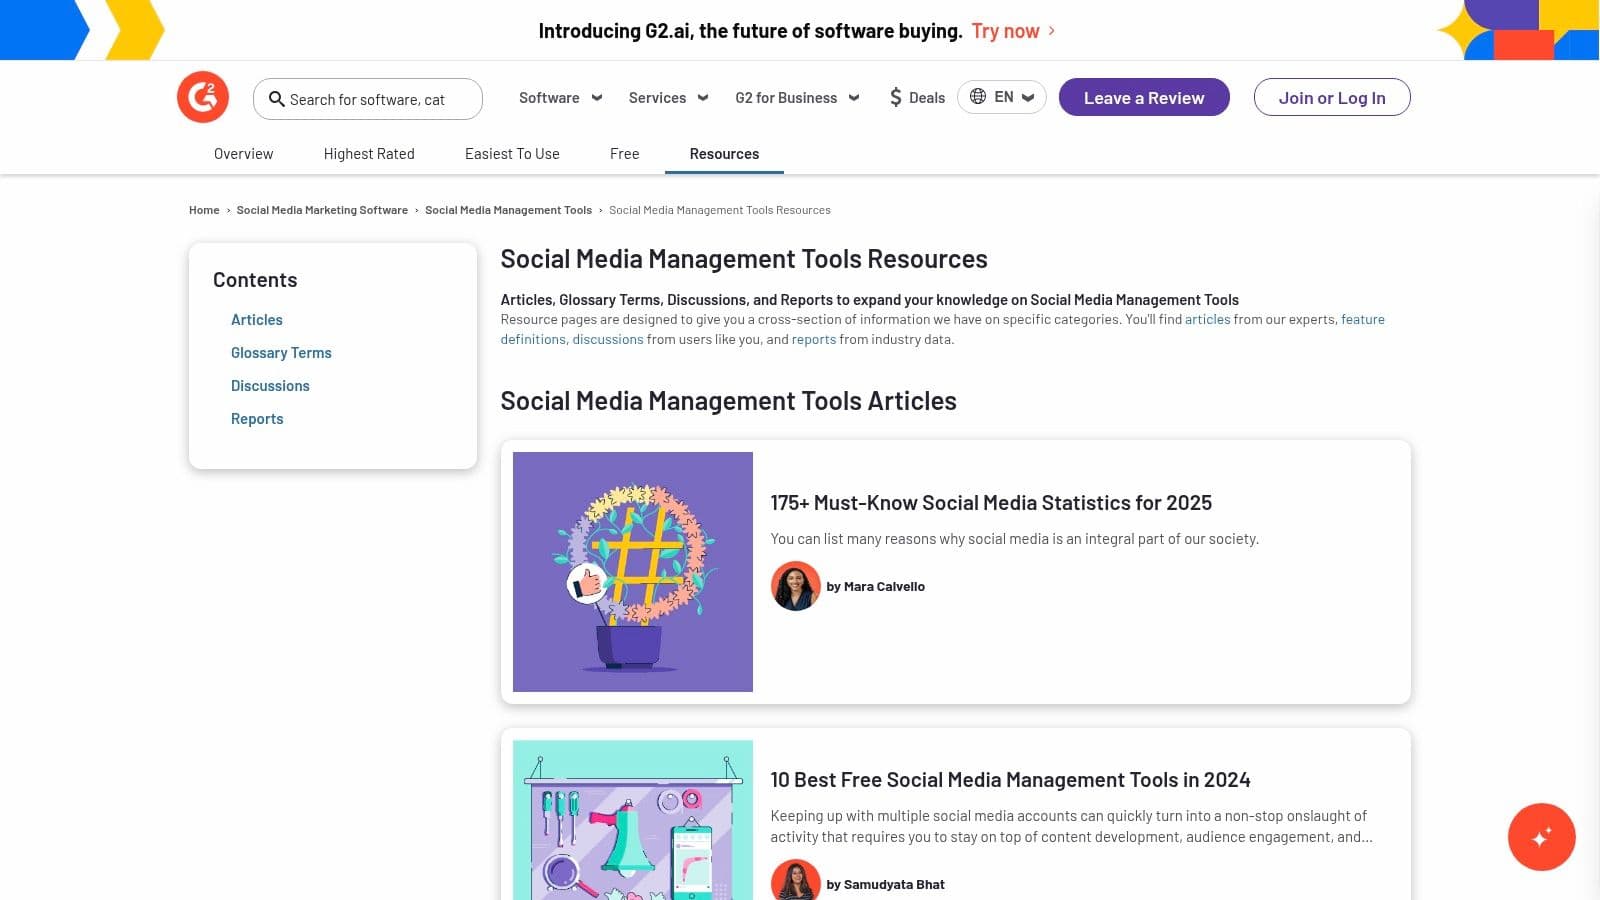1600x900 pixels.
Task: Click the search magnifier icon
Action: point(277,98)
